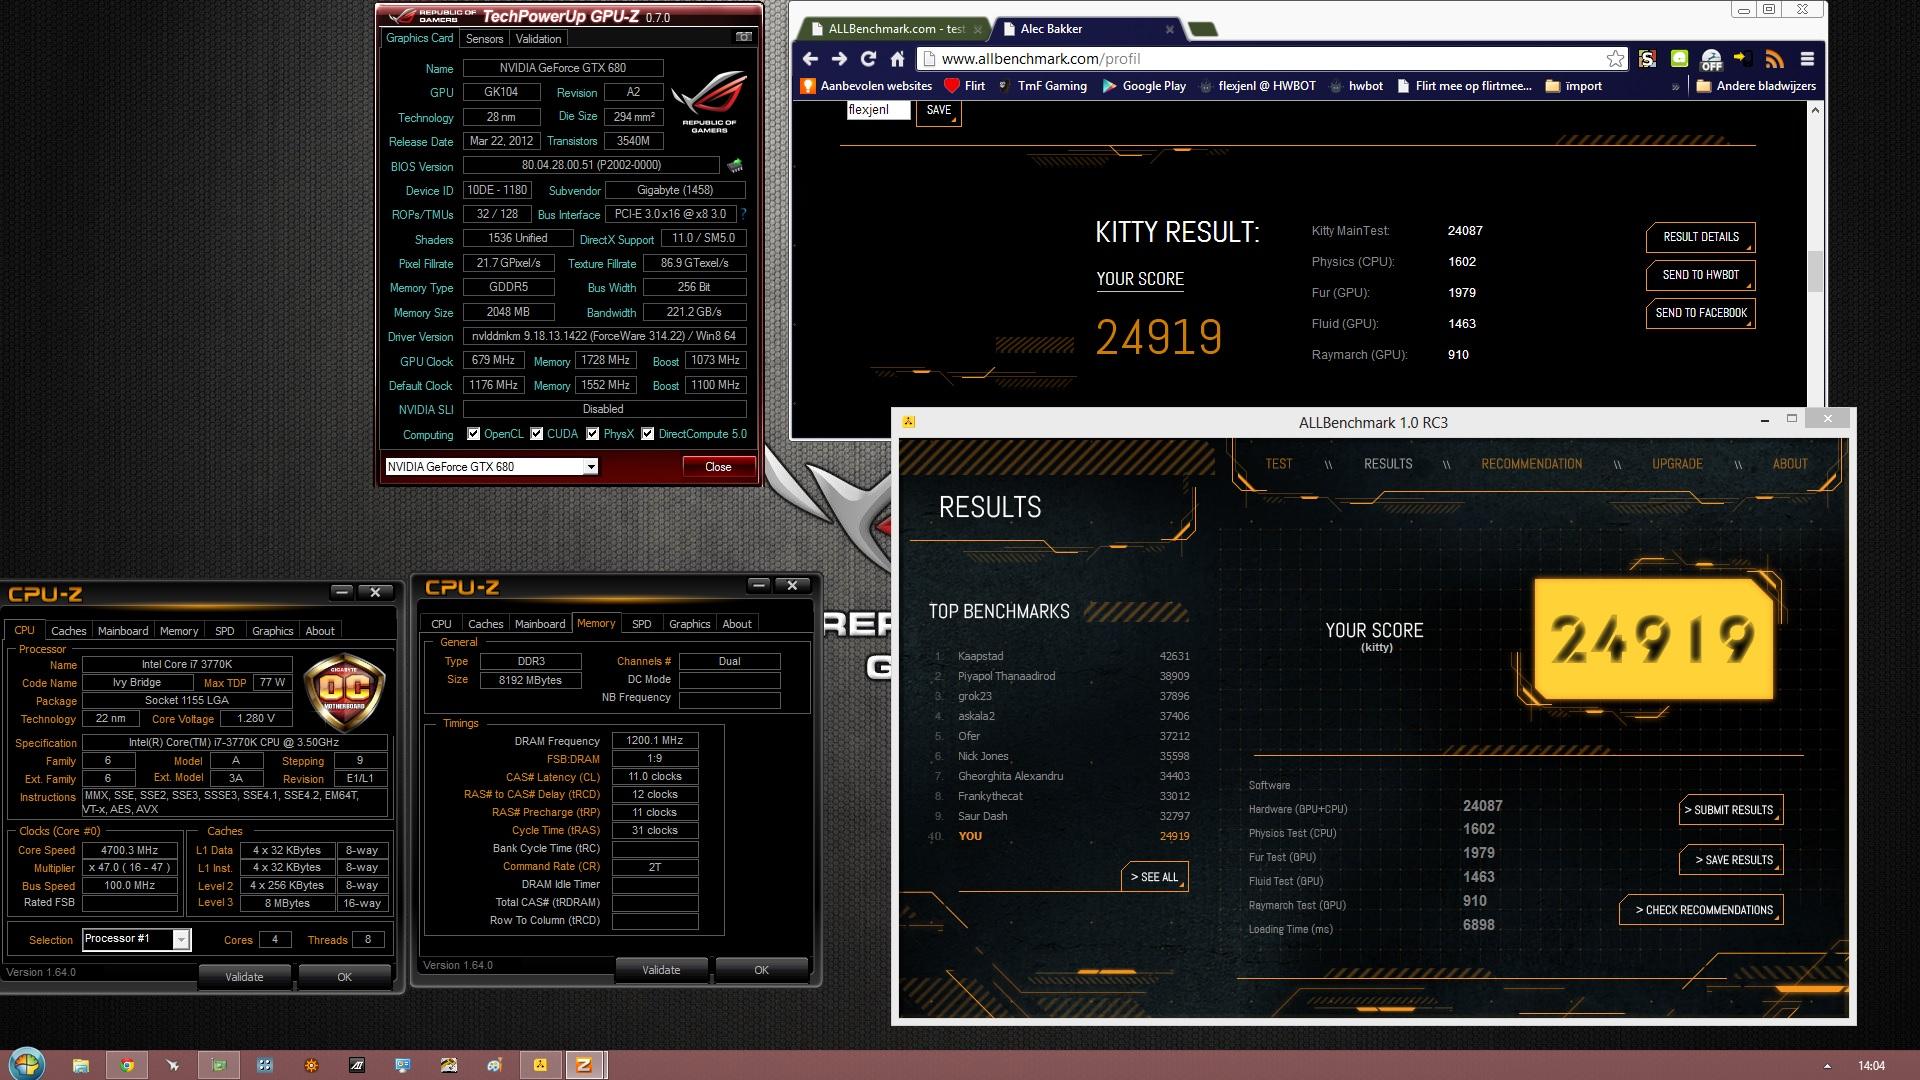Click the BIOS save chip icon in GPU-Z
The width and height of the screenshot is (1920, 1080).
[x=735, y=165]
